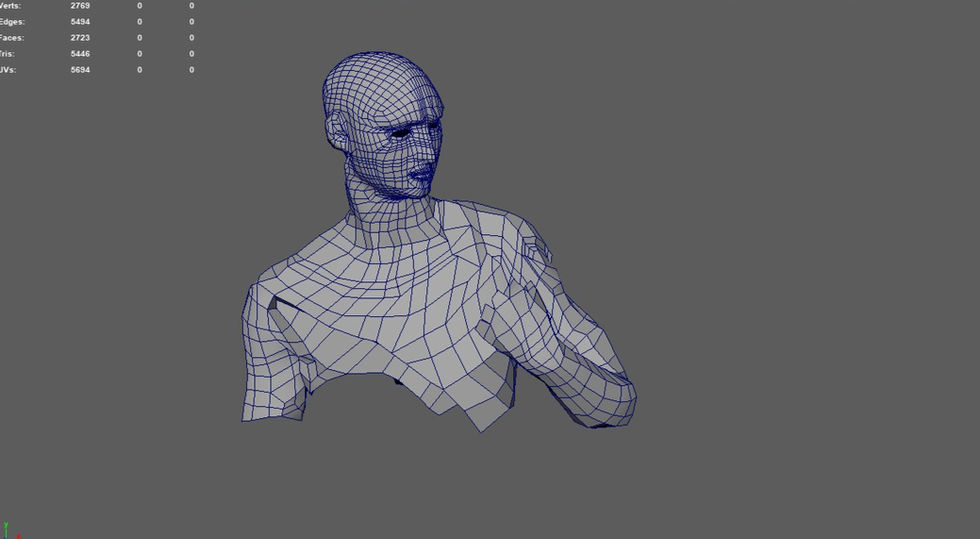Screen dimensions: 980x539
Task: Click the "Edges:" poly count label
Action: tap(12, 22)
